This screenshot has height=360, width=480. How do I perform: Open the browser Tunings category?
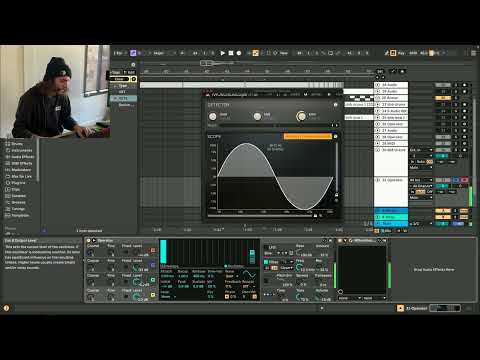18,209
